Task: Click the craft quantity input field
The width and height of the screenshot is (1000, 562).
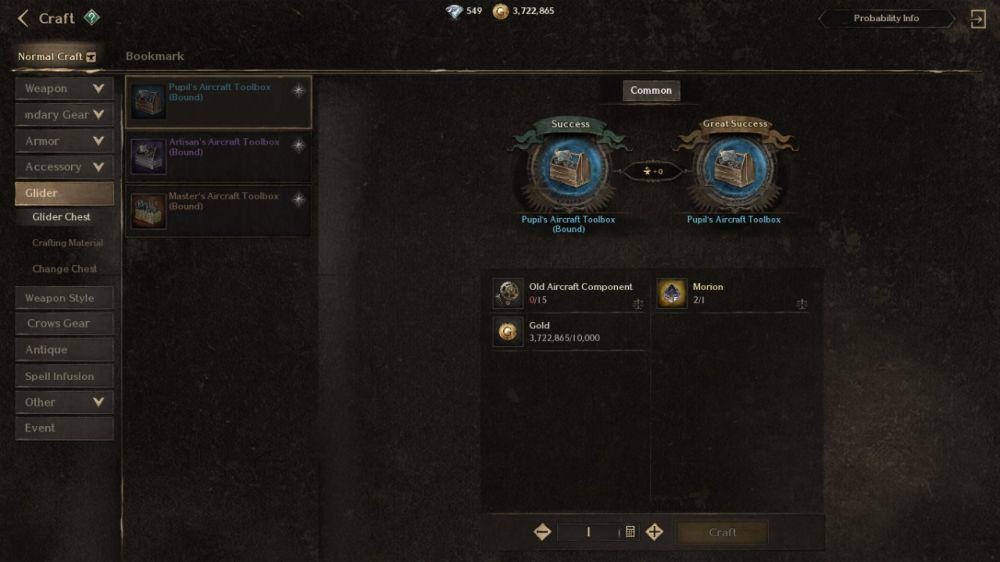Action: click(x=588, y=531)
